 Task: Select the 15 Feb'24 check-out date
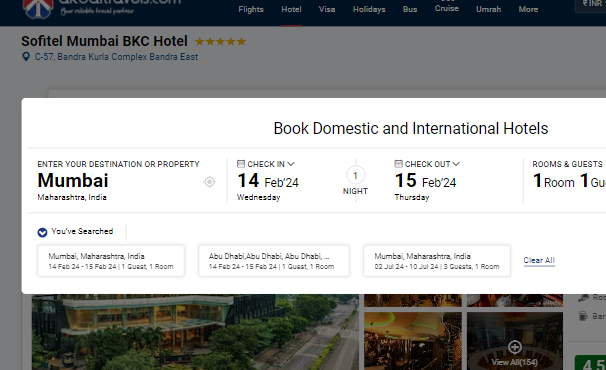426,181
